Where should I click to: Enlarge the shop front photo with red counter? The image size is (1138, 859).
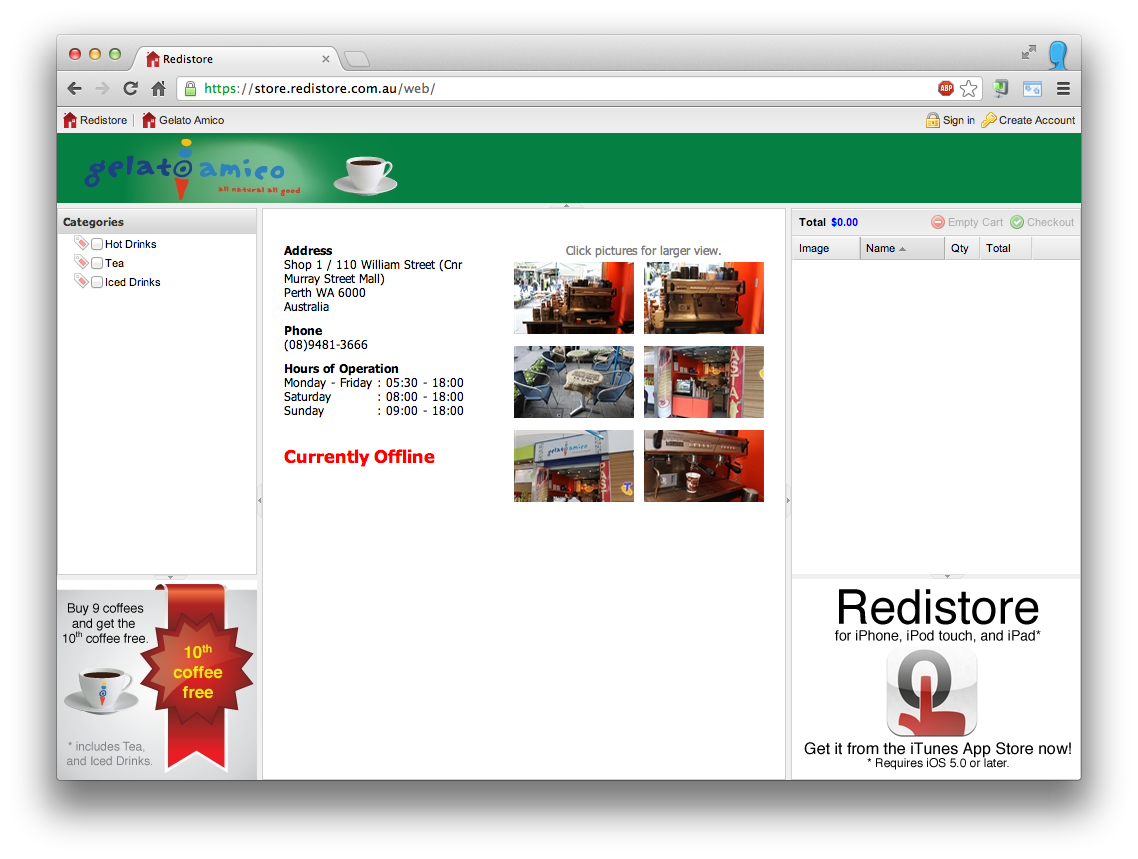point(703,382)
